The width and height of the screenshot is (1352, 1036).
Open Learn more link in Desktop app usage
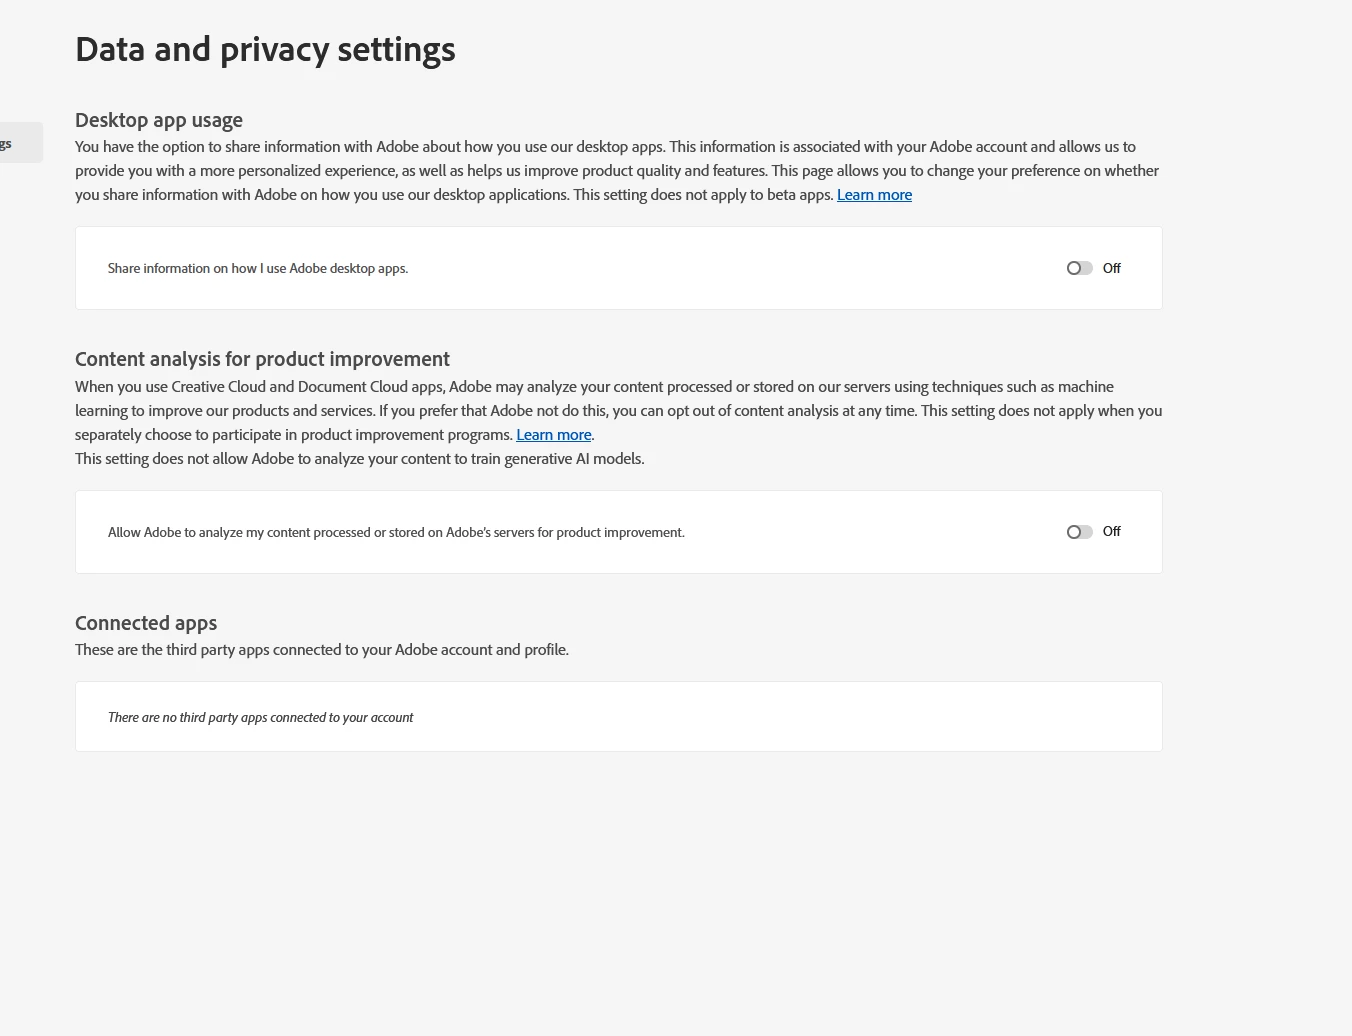[874, 195]
